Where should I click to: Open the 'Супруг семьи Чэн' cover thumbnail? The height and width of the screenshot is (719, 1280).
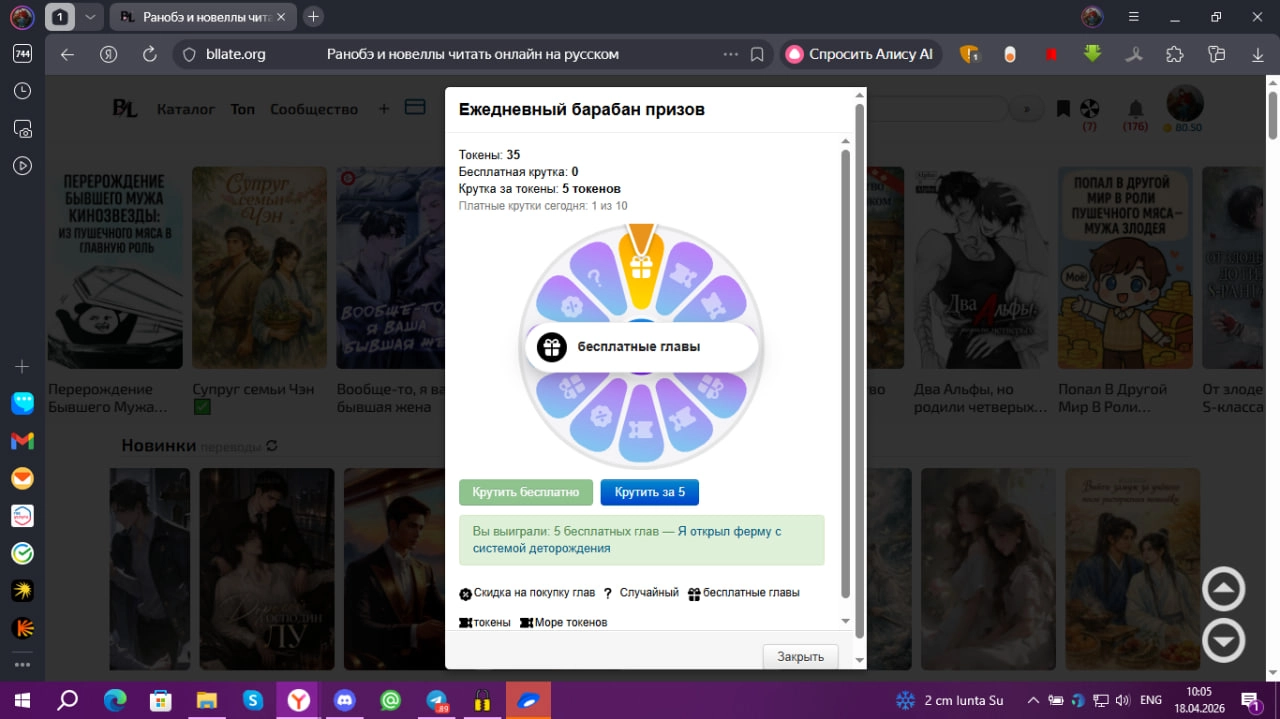tap(259, 266)
